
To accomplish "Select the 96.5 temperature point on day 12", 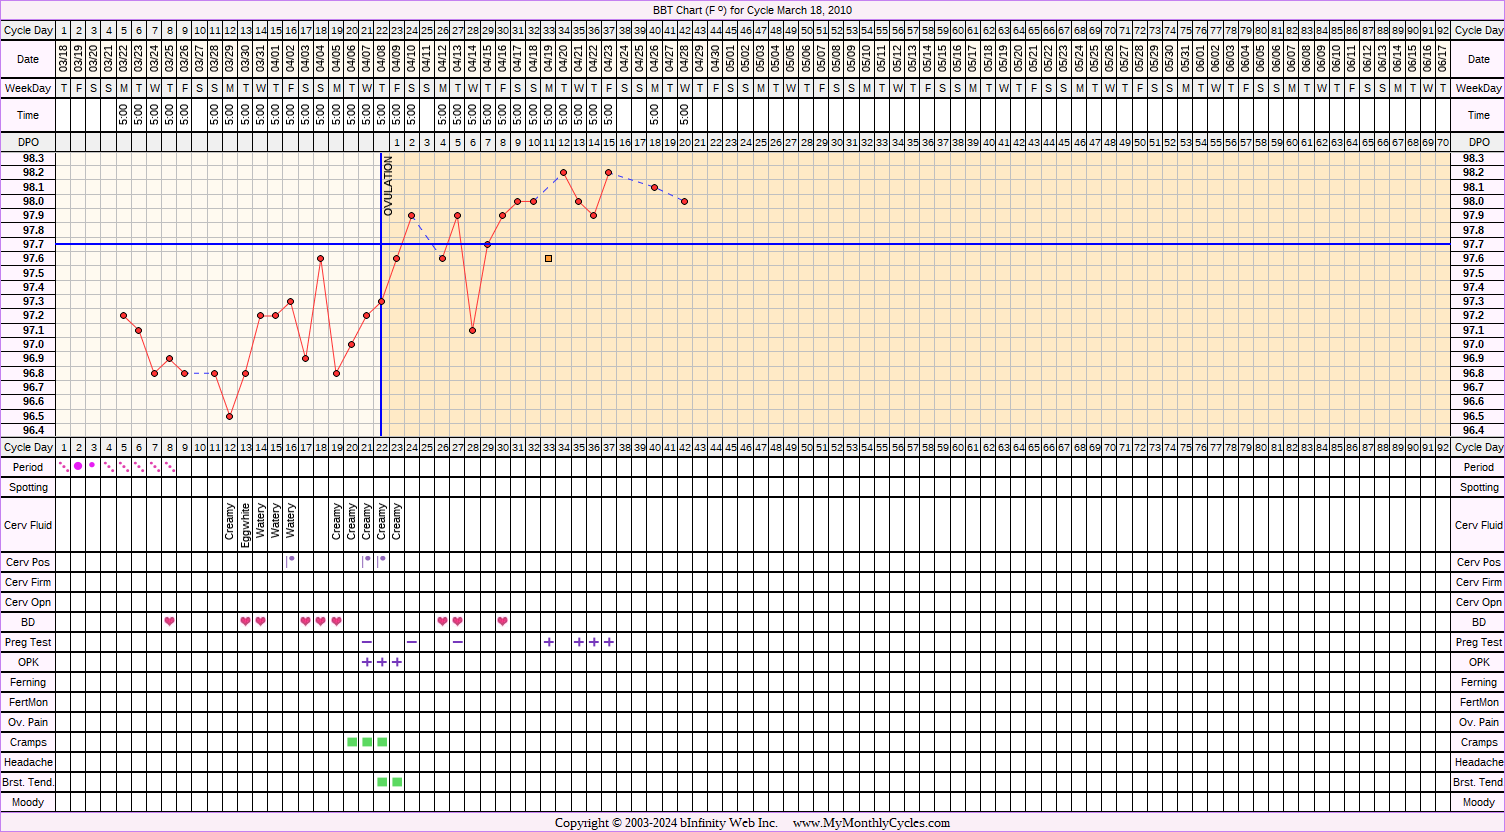I will 230,416.
